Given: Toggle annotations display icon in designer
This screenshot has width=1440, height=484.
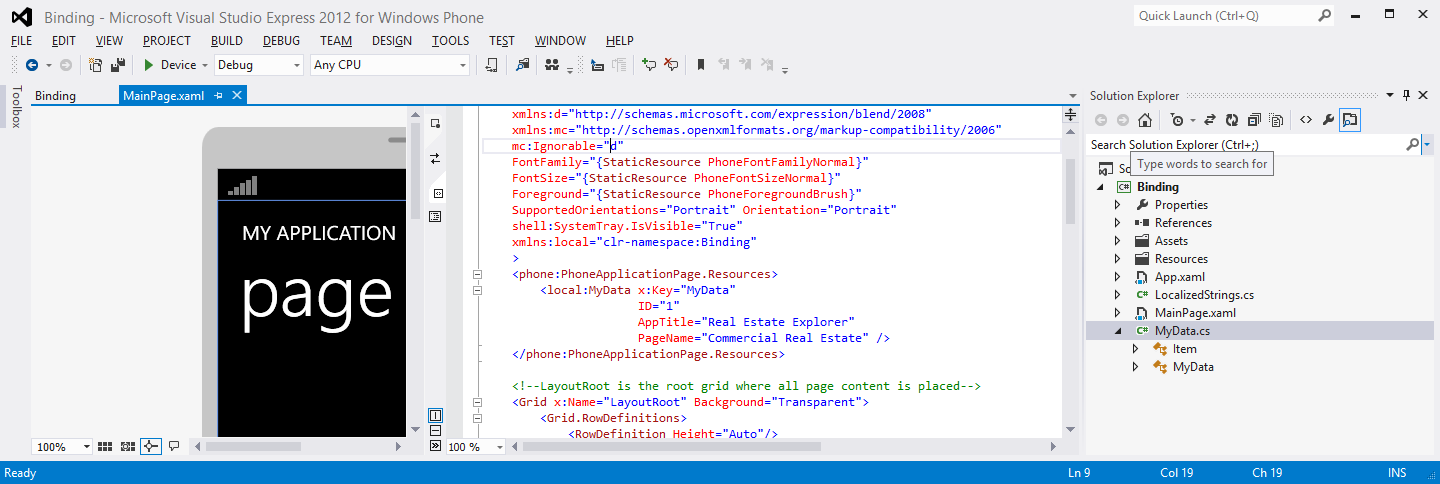Looking at the screenshot, I should coord(174,446).
